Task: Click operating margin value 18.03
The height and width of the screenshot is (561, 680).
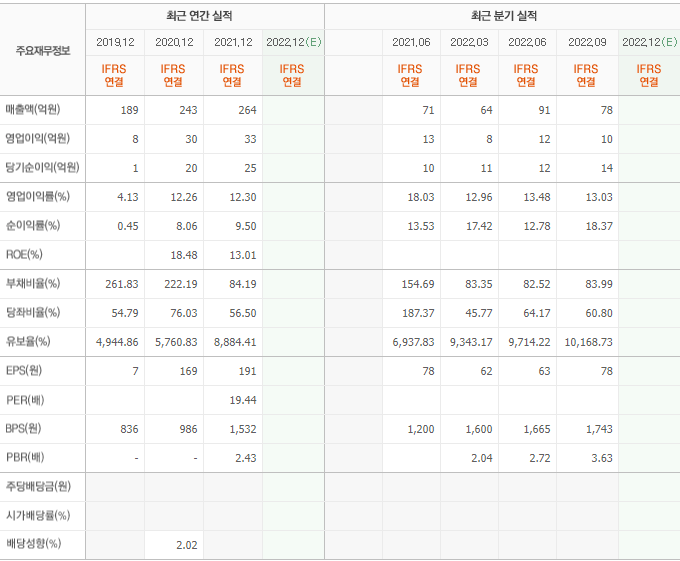Action: click(421, 197)
